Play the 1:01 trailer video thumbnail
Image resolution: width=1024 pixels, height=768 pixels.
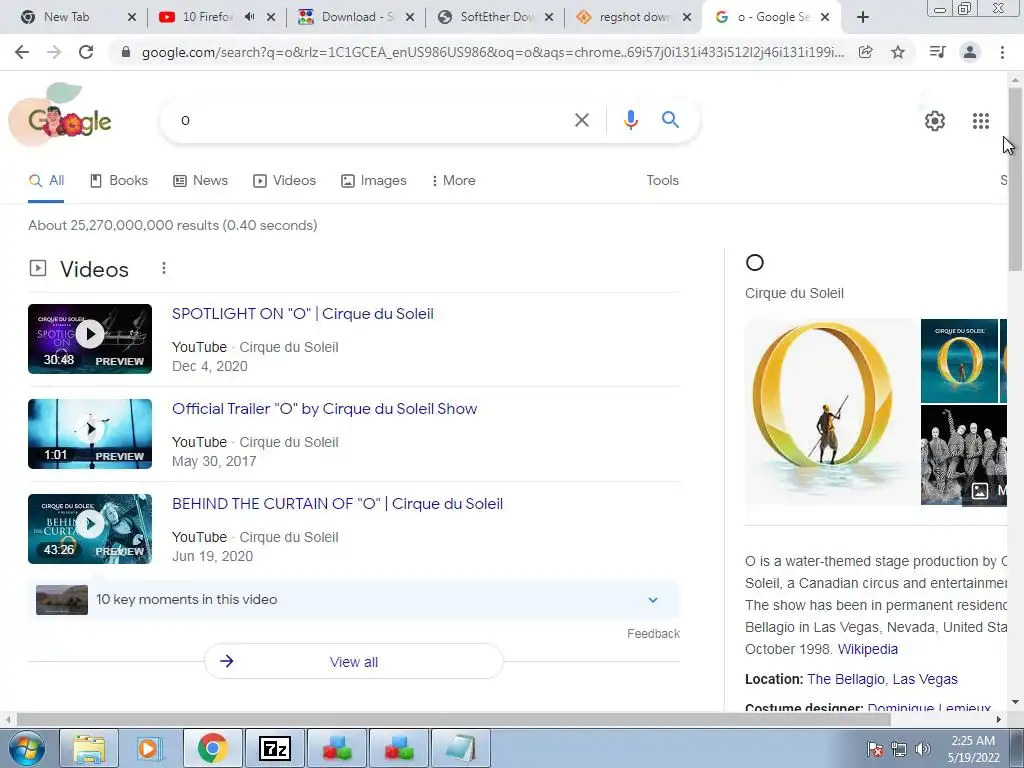coord(90,434)
